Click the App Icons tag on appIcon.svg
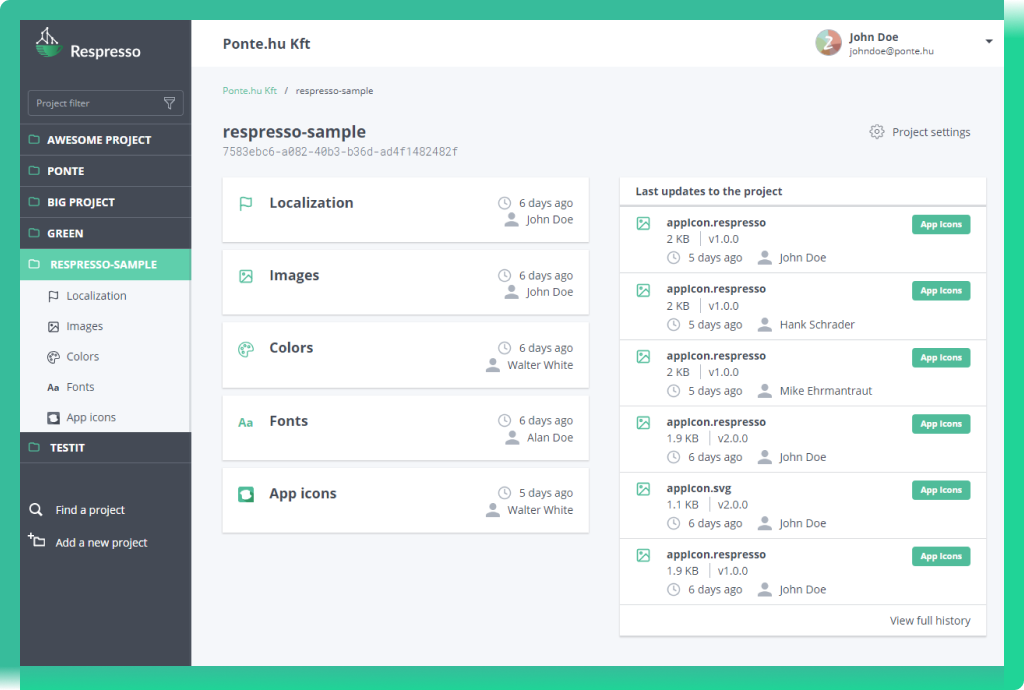This screenshot has width=1024, height=690. 940,490
